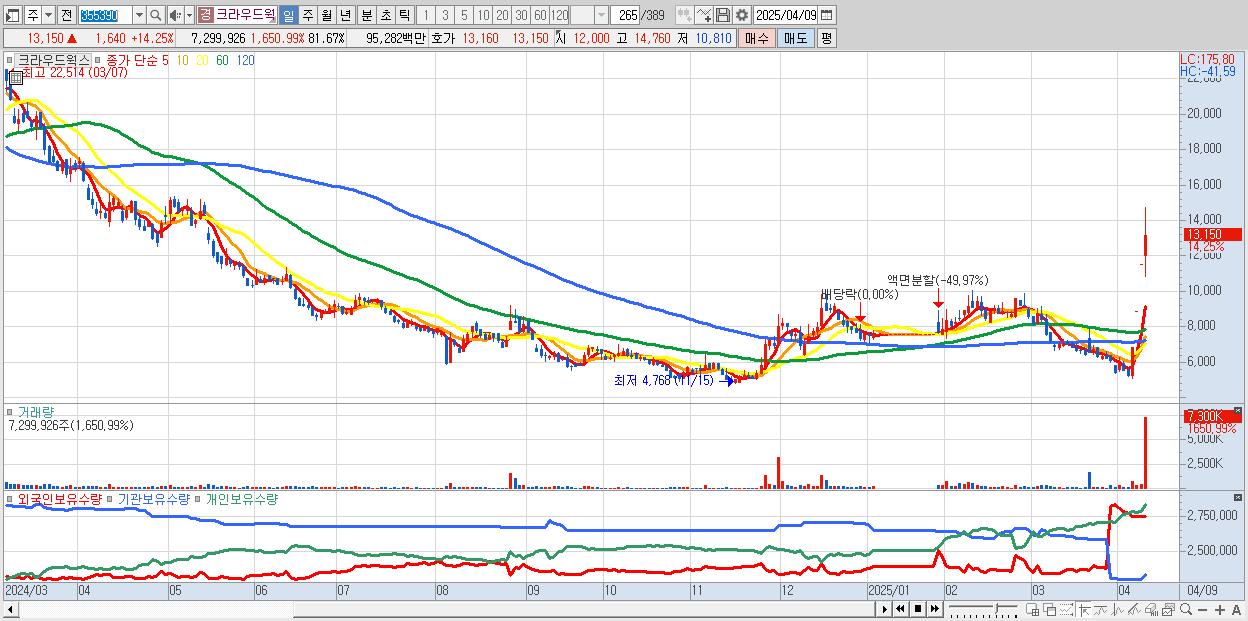Open the custom interval dropdown arrow

tap(601, 15)
